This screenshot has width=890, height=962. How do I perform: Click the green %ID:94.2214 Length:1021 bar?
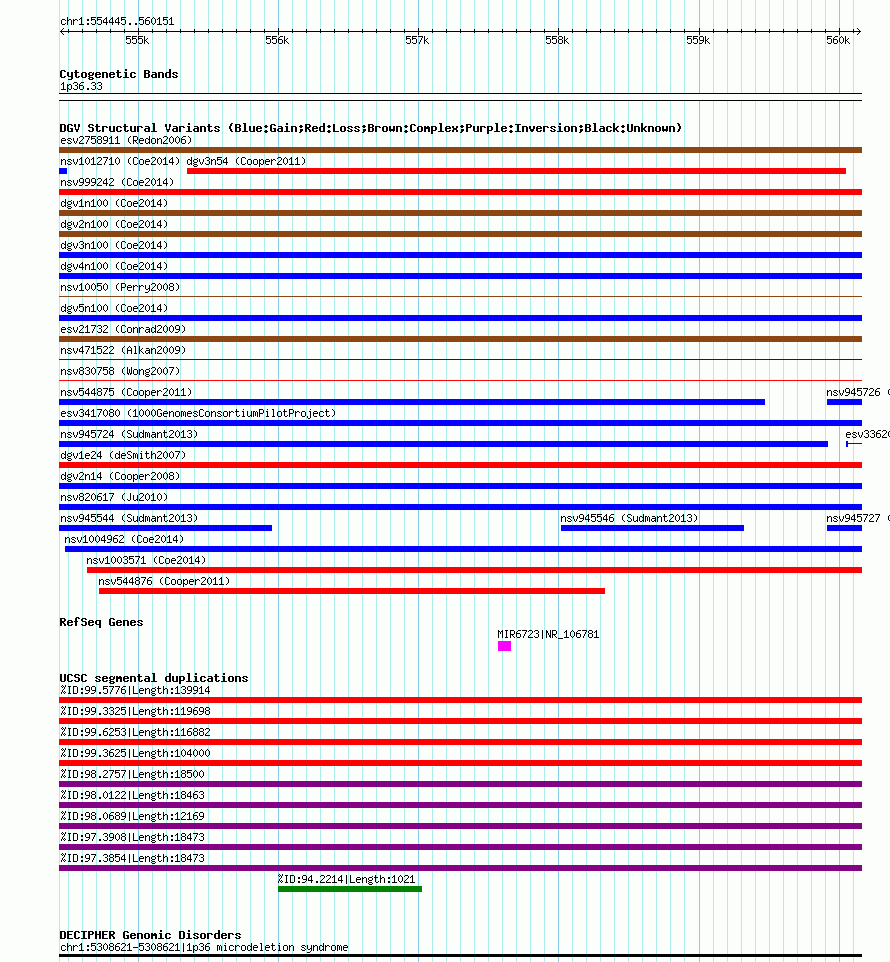click(x=350, y=889)
